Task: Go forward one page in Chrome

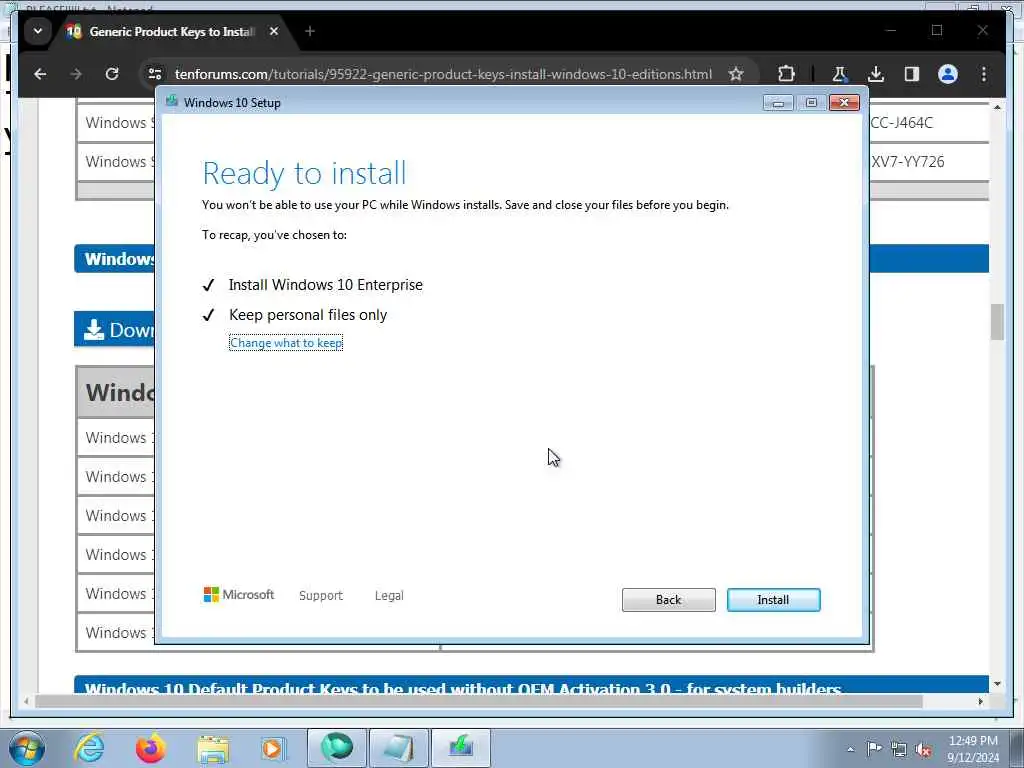Action: (76, 74)
